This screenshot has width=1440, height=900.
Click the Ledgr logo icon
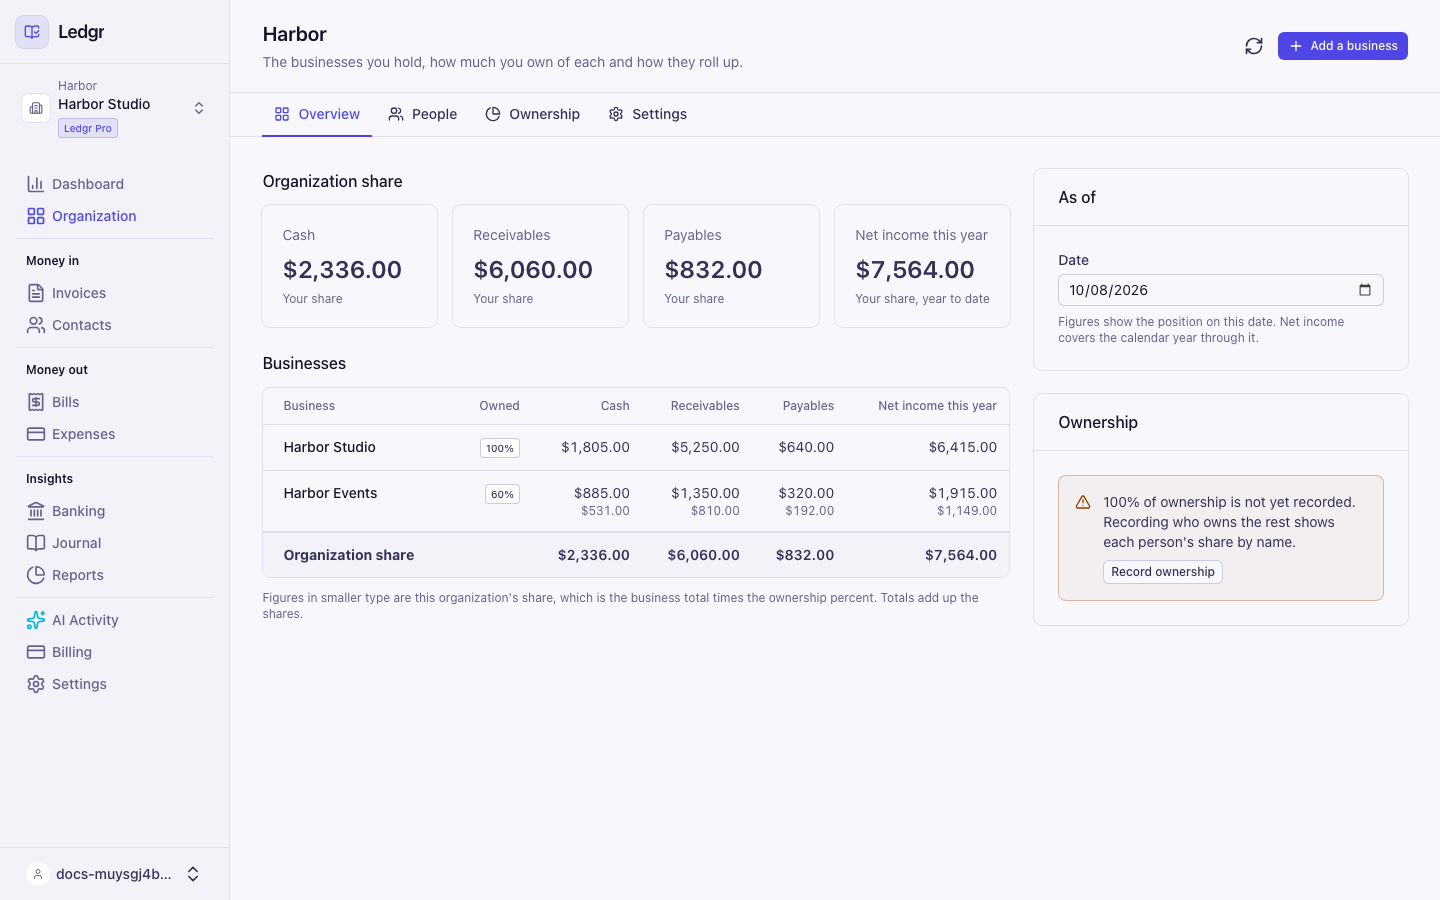(32, 32)
